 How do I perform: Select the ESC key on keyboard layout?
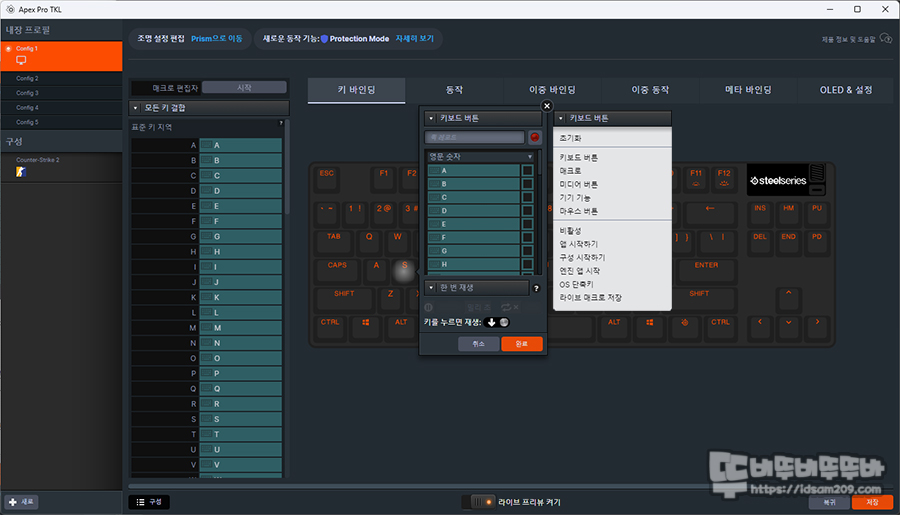327,178
